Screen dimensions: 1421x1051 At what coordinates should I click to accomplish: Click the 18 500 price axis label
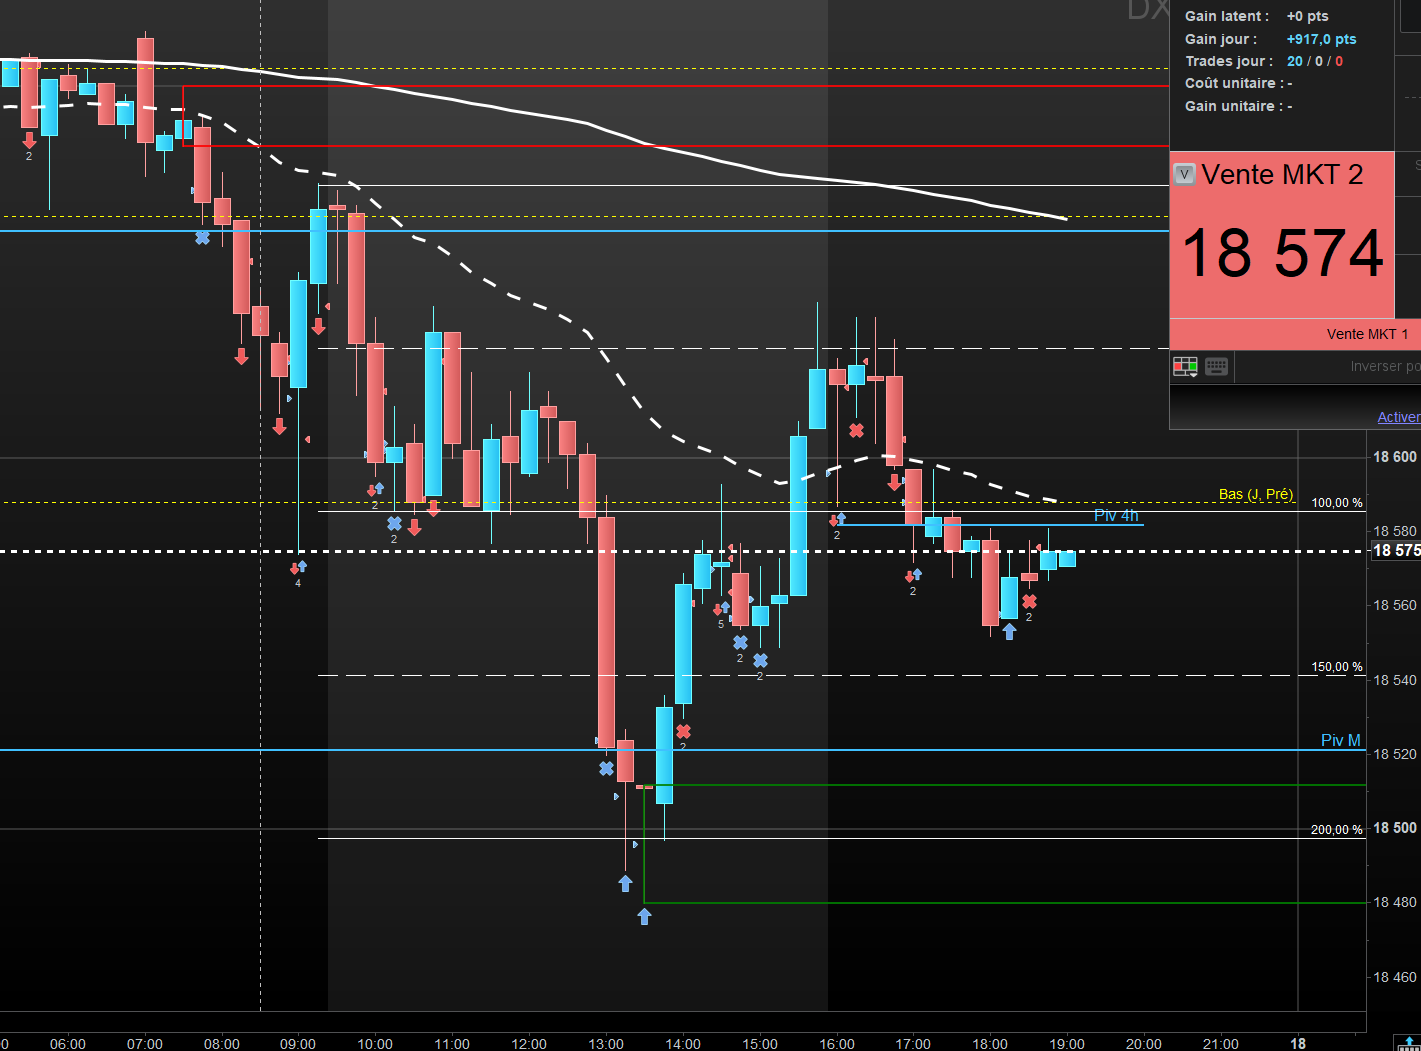point(1395,828)
